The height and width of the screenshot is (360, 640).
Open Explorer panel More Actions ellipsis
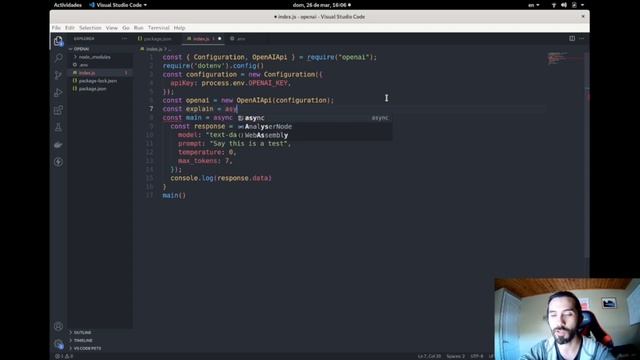(x=124, y=38)
